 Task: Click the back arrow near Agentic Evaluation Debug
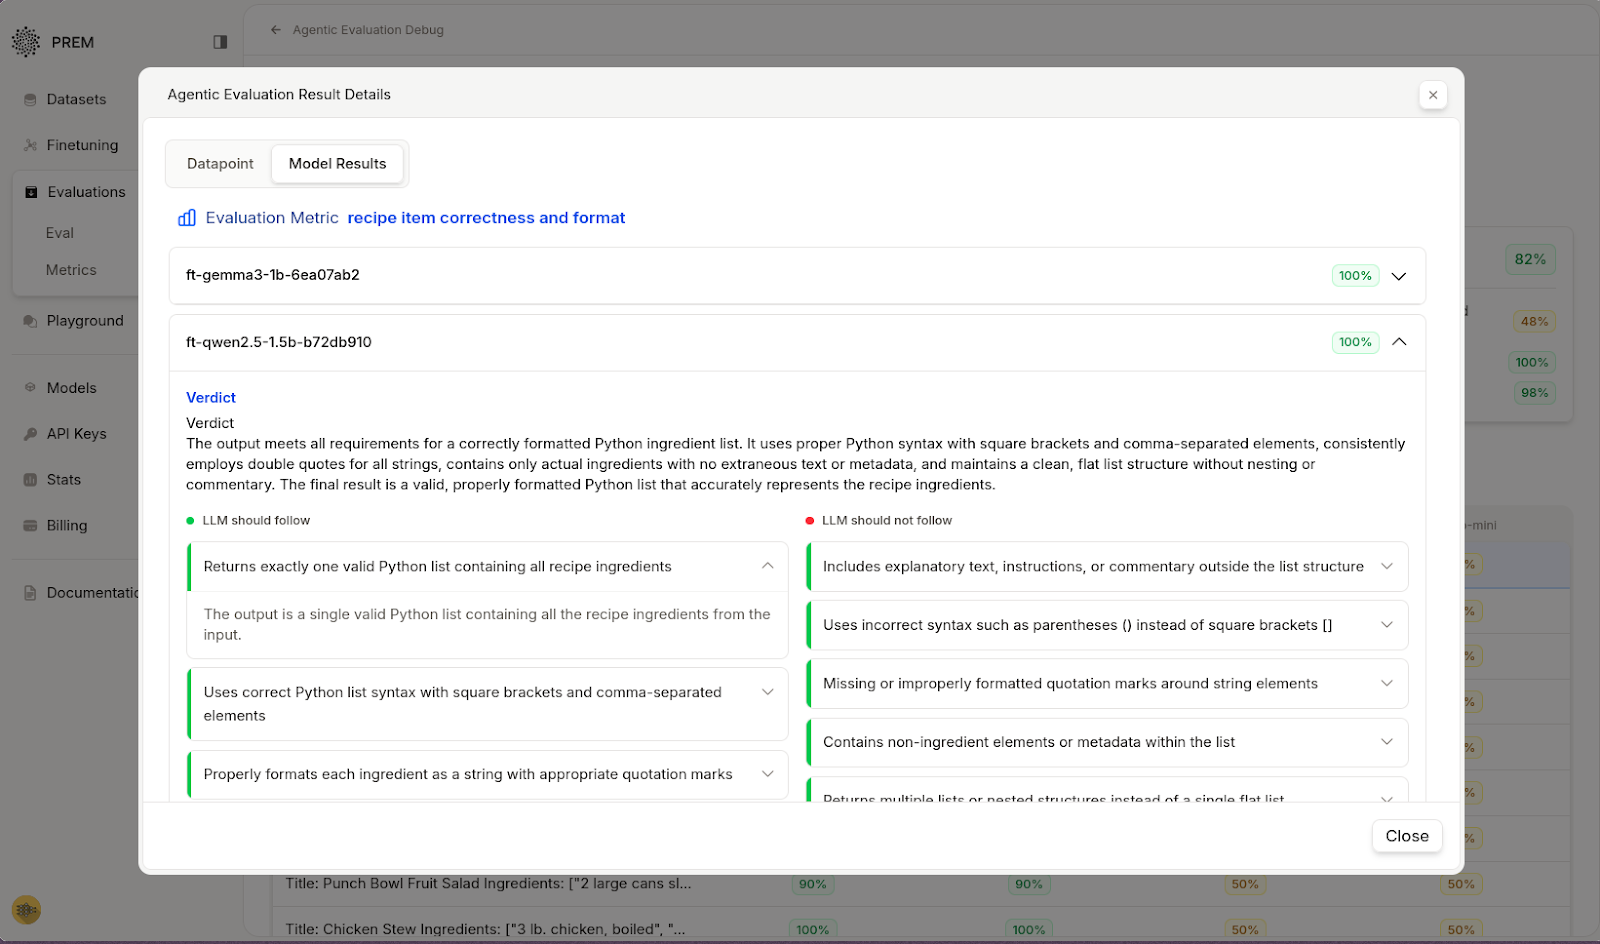click(x=275, y=29)
